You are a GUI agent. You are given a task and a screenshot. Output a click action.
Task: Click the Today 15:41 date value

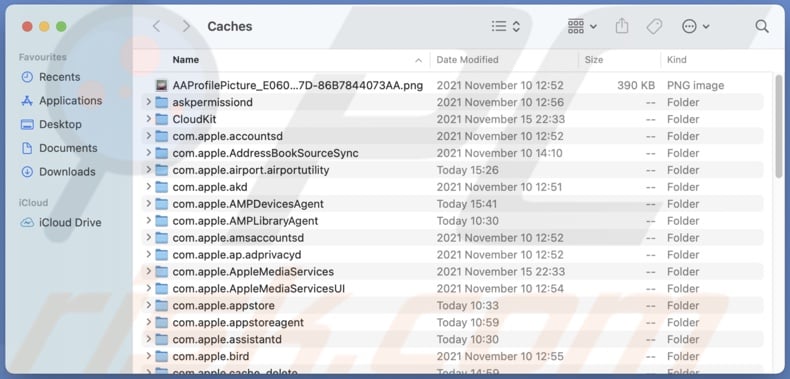[467, 204]
